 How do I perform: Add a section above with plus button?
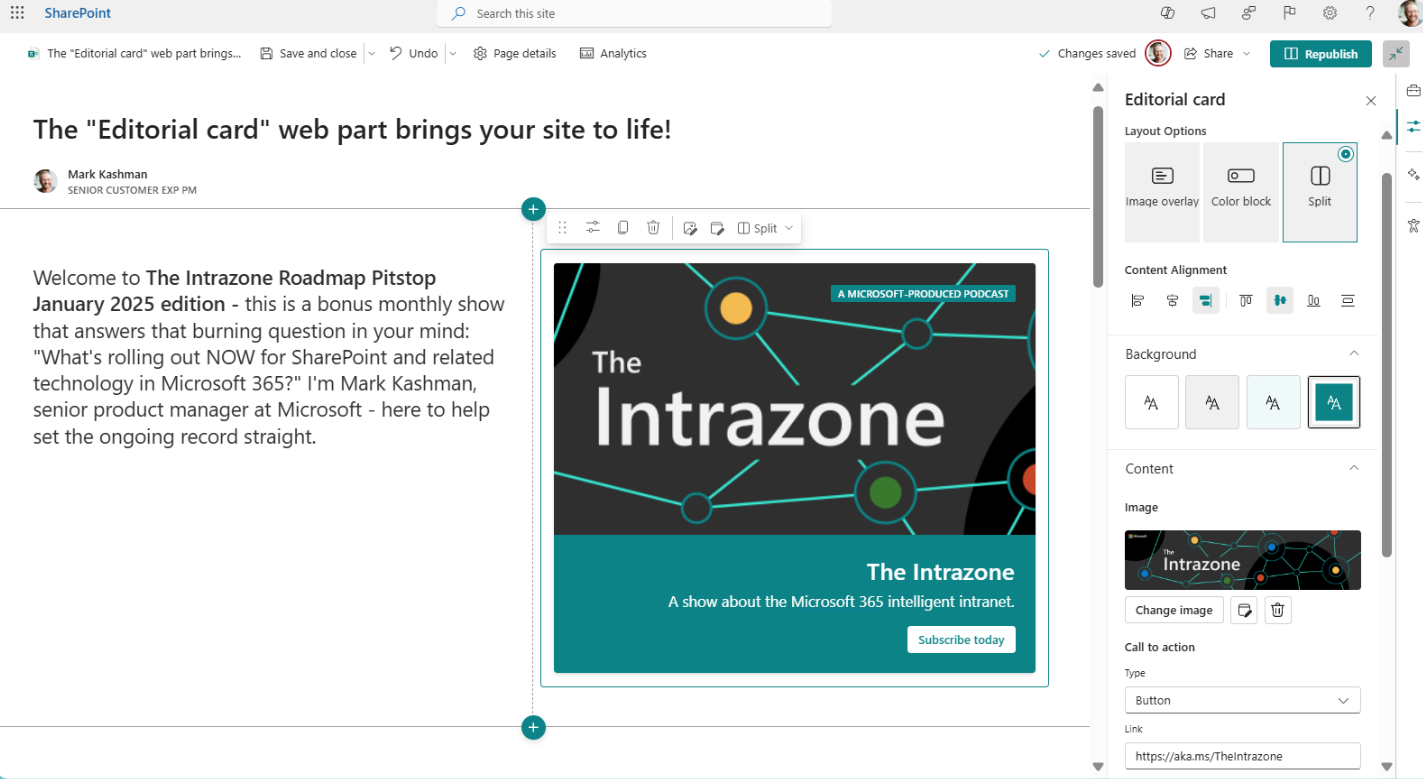click(533, 209)
